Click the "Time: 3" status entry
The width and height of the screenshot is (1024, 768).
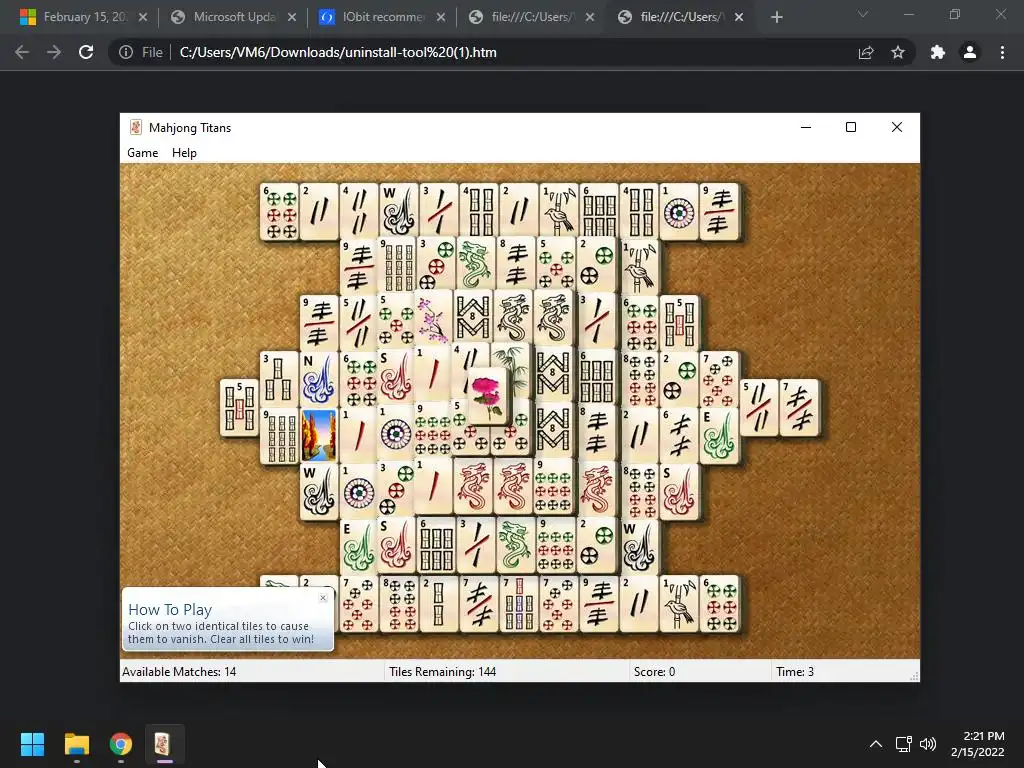point(794,671)
